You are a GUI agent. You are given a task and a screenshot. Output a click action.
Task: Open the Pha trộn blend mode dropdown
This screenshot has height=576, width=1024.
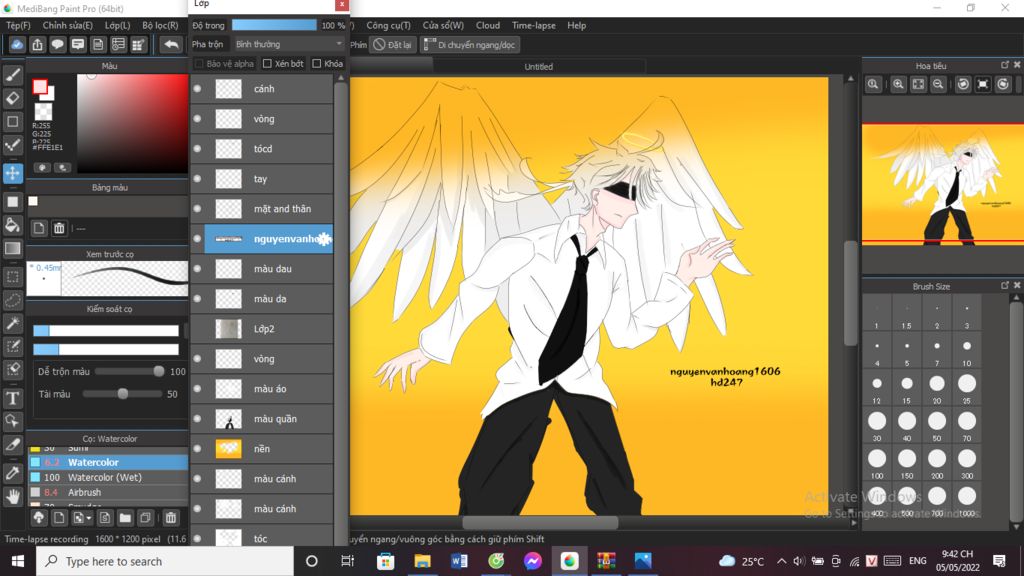point(289,44)
